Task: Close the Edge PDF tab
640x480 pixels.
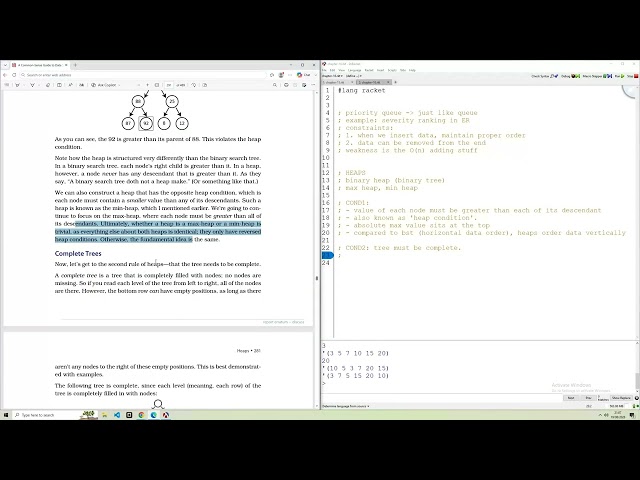Action: click(66, 65)
